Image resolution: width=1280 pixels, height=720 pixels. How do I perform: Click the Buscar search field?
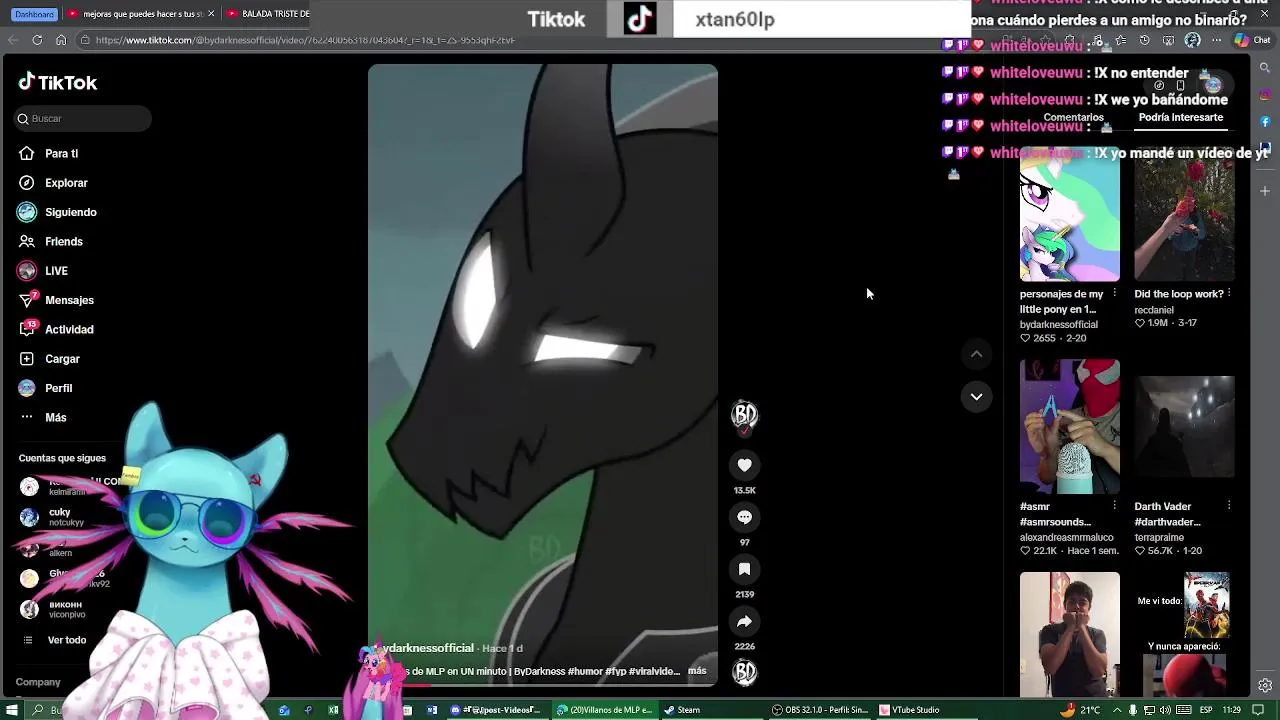point(81,118)
